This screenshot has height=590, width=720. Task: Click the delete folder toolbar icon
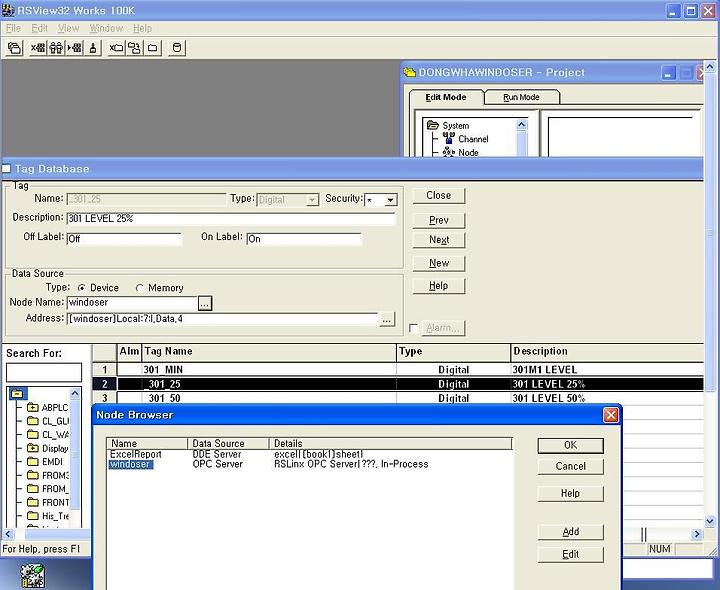click(116, 48)
